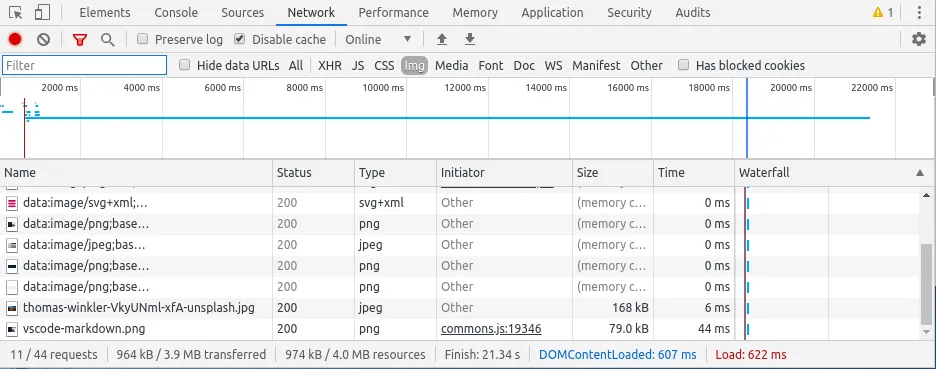Filter requests by All types
The width and height of the screenshot is (936, 369).
(295, 66)
